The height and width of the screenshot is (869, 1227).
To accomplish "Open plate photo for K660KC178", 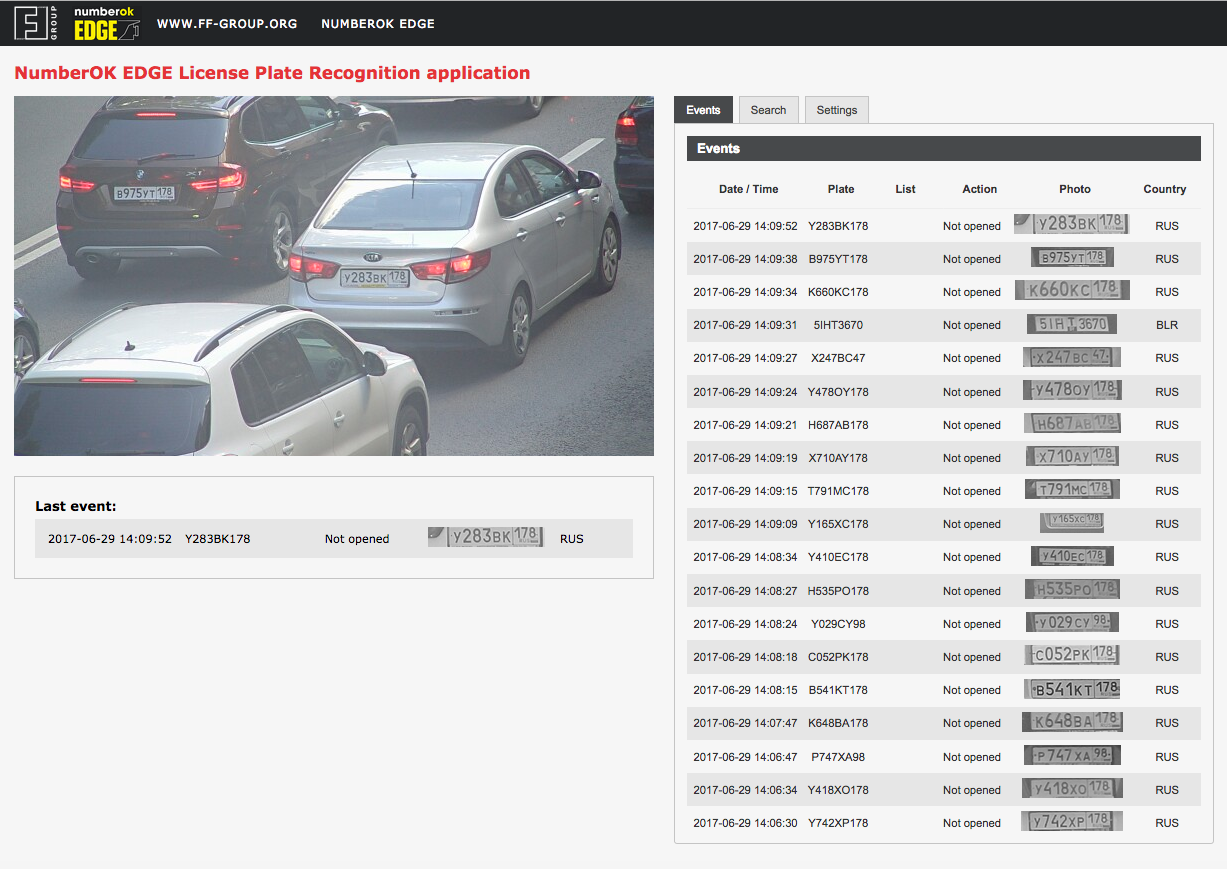I will point(1072,291).
